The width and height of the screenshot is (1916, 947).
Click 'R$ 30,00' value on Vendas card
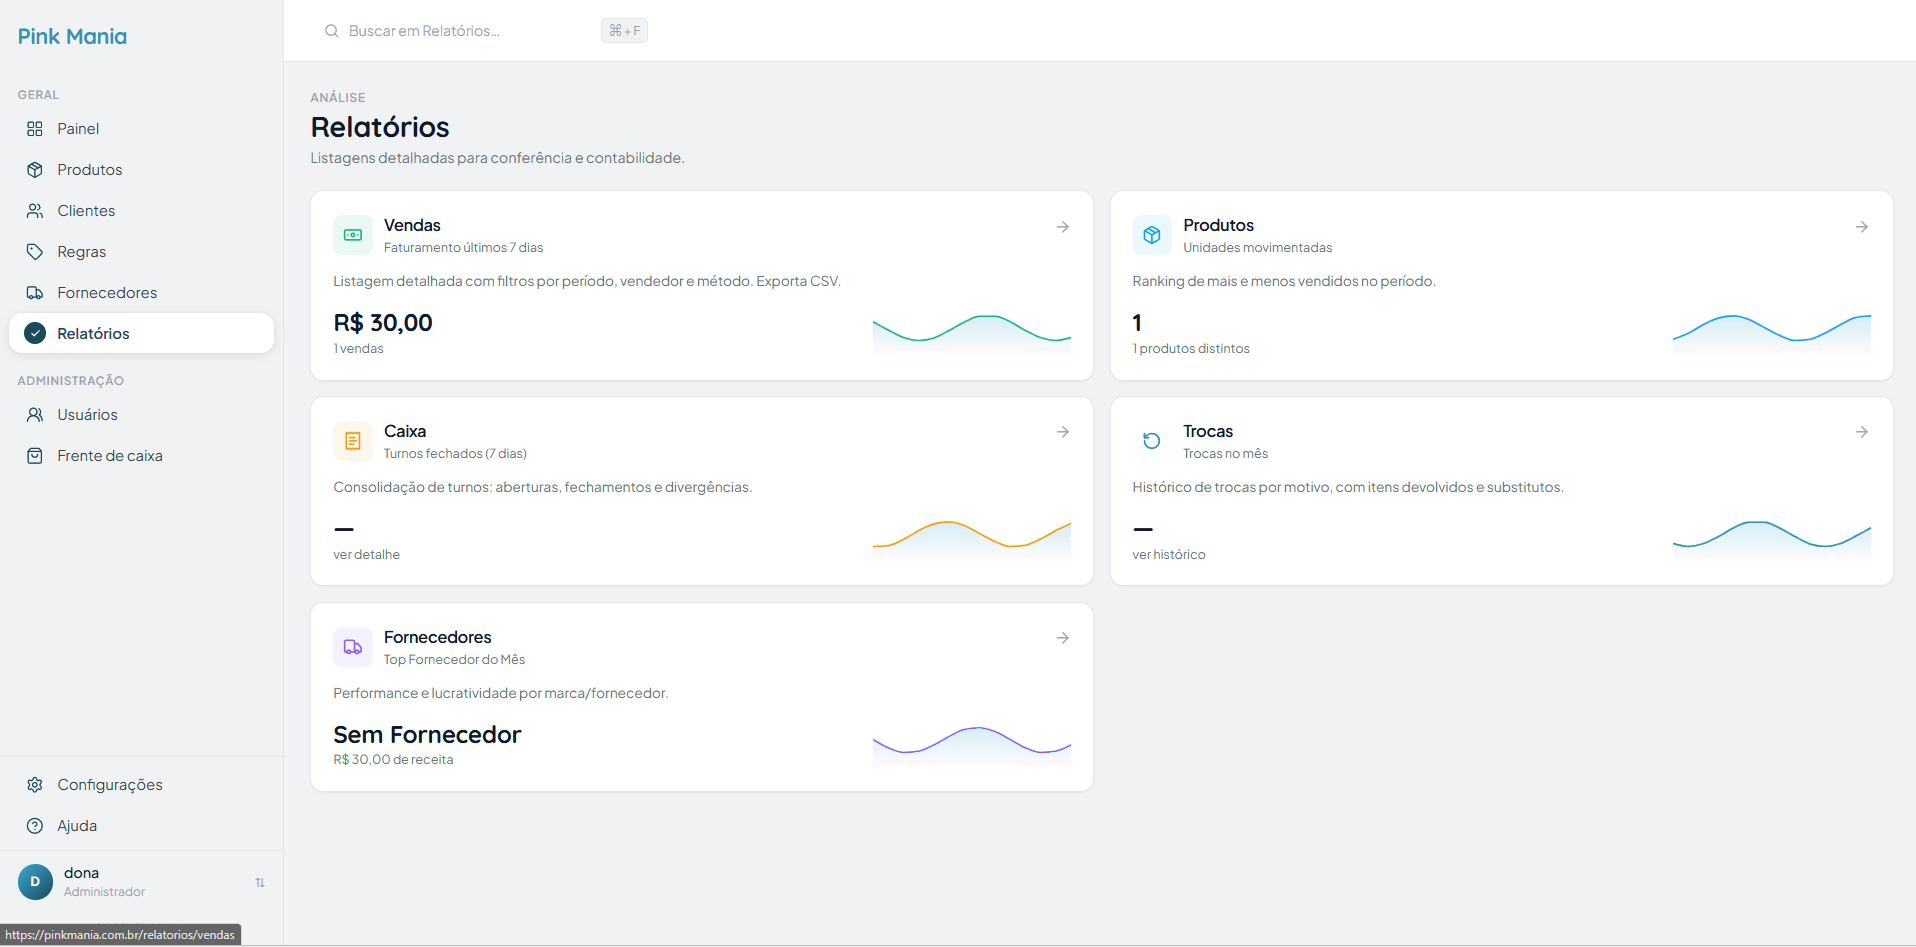(383, 323)
